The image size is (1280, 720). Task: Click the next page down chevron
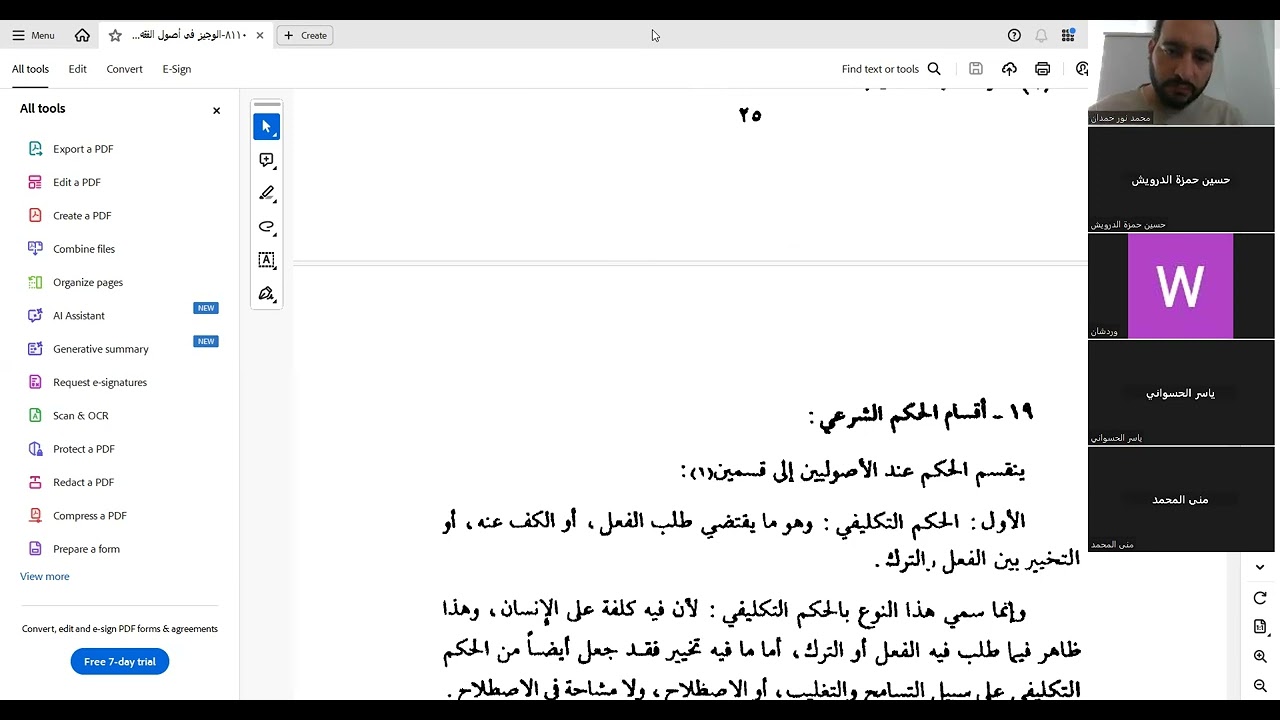point(1260,567)
